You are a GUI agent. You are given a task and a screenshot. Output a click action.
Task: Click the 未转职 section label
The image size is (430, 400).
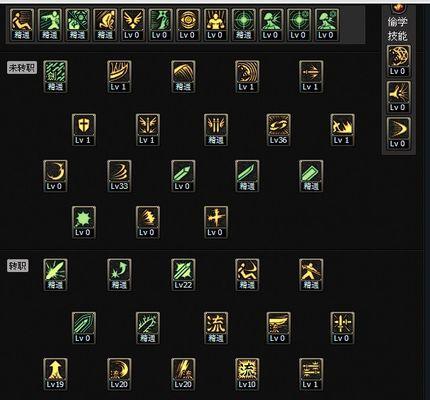[22, 68]
